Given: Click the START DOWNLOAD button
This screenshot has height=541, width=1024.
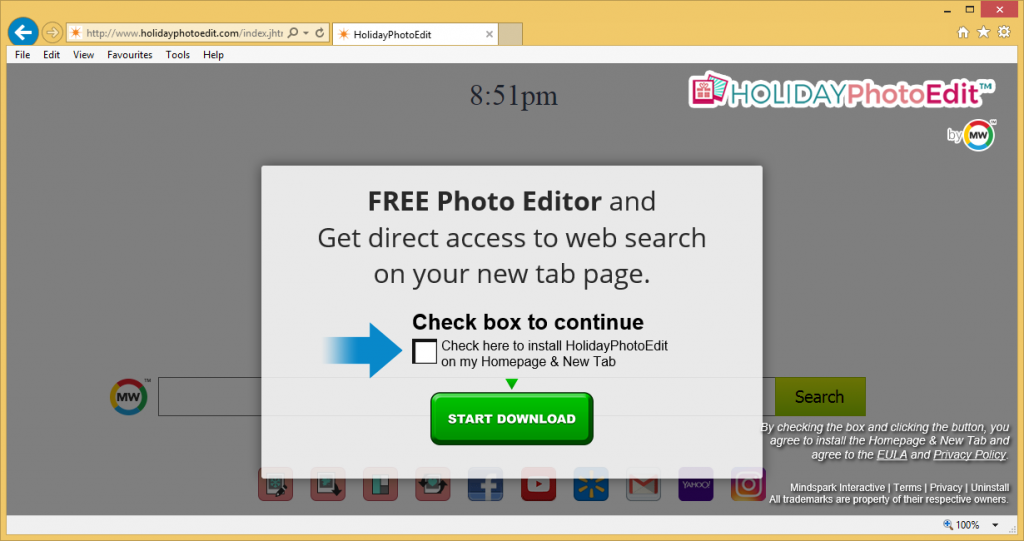Looking at the screenshot, I should click(511, 419).
